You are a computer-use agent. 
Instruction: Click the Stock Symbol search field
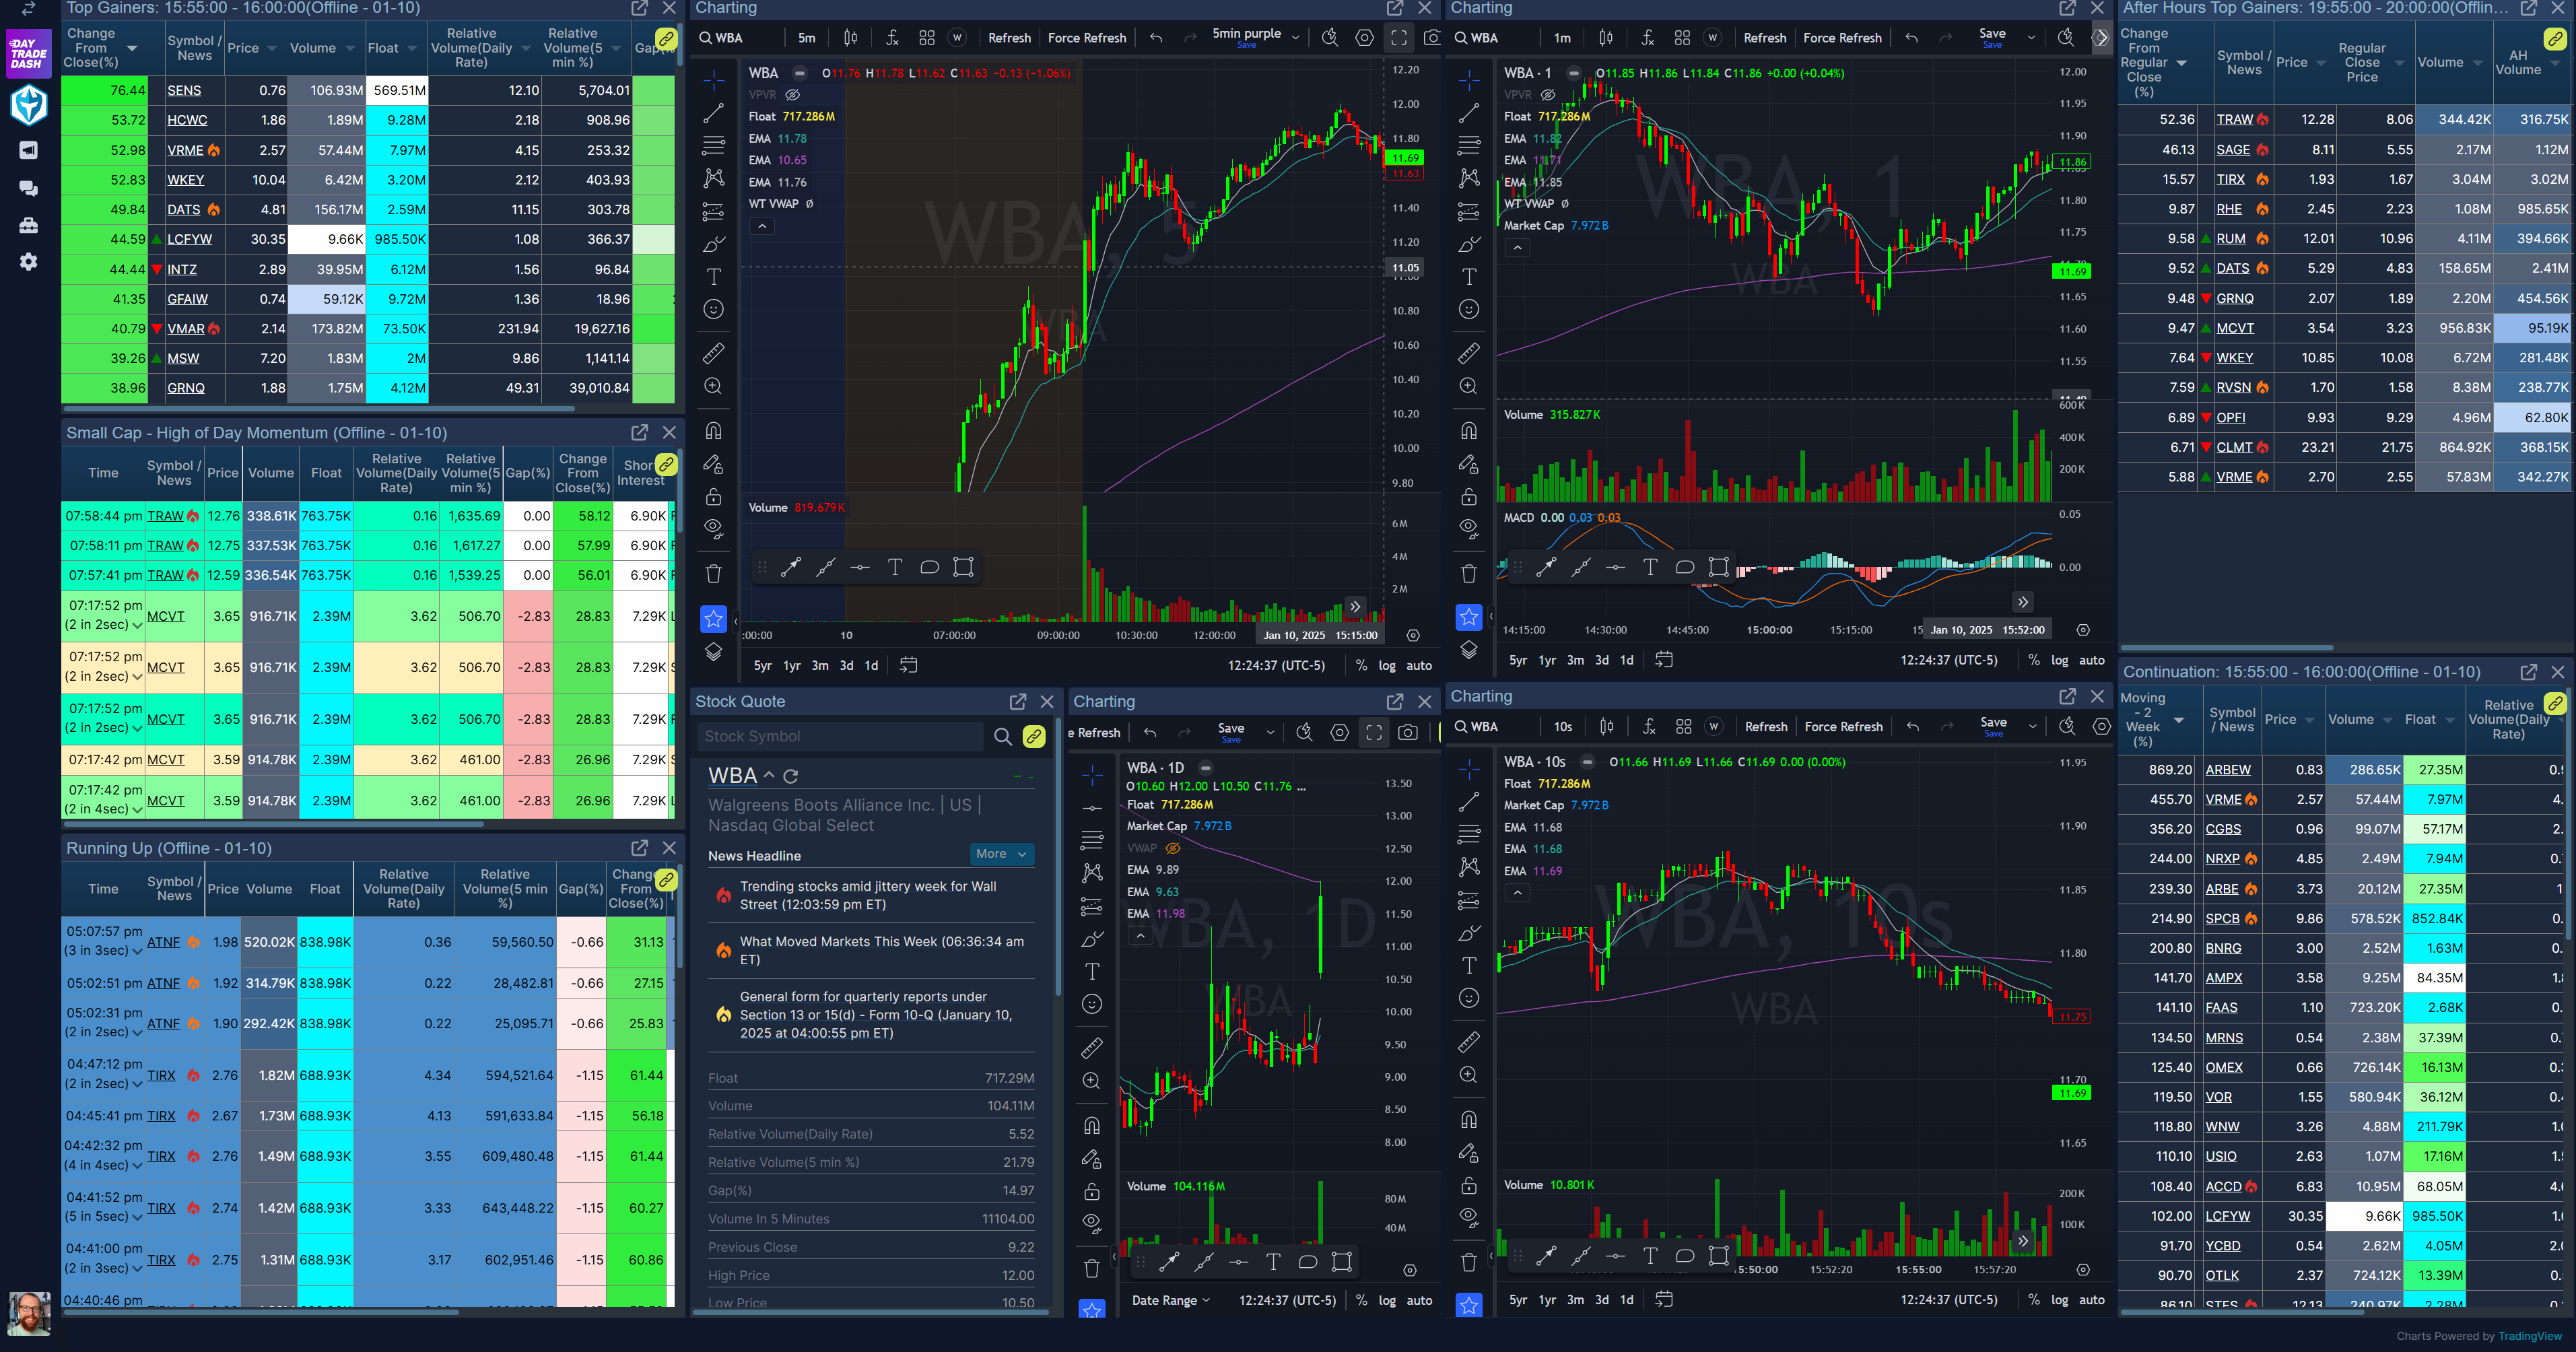[x=840, y=736]
